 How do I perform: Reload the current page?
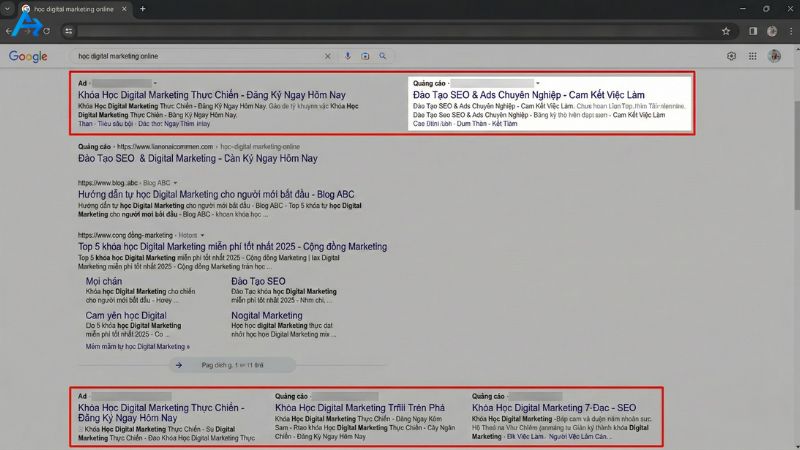click(x=46, y=31)
